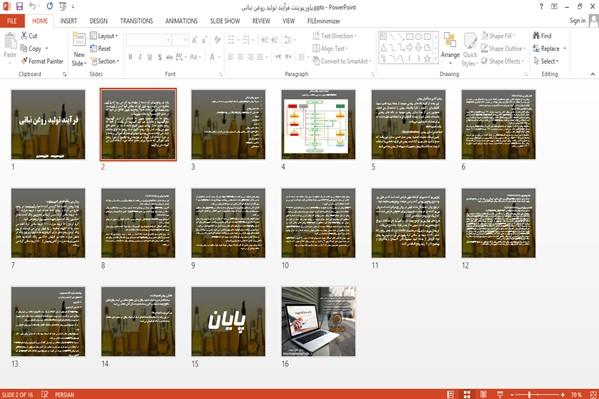Expand the Section dropdown
This screenshot has height=399, width=599.
105,61
